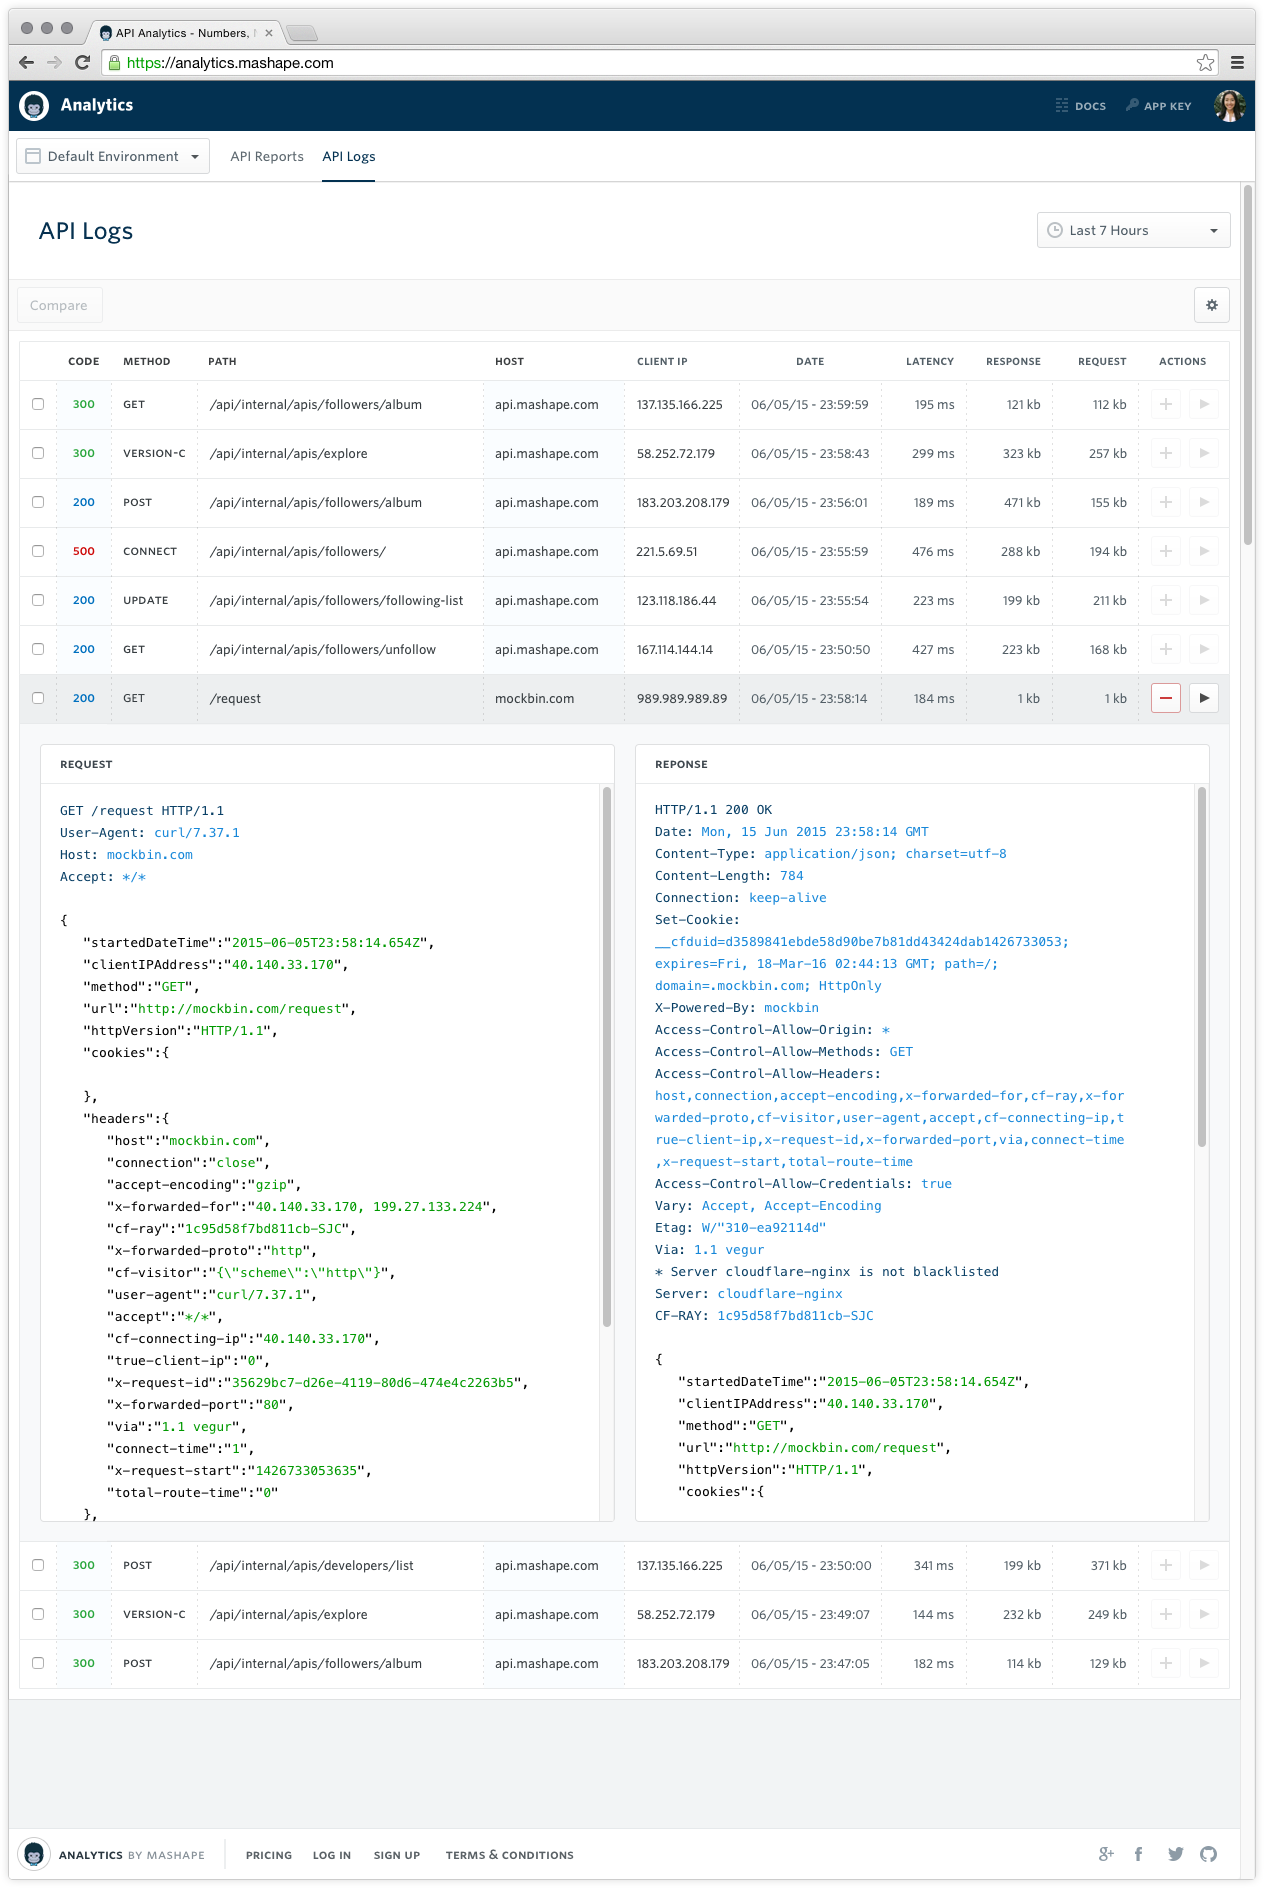Viewport: 1264px width, 1888px height.
Task: Bookmark page with the star icon
Action: [x=1206, y=62]
